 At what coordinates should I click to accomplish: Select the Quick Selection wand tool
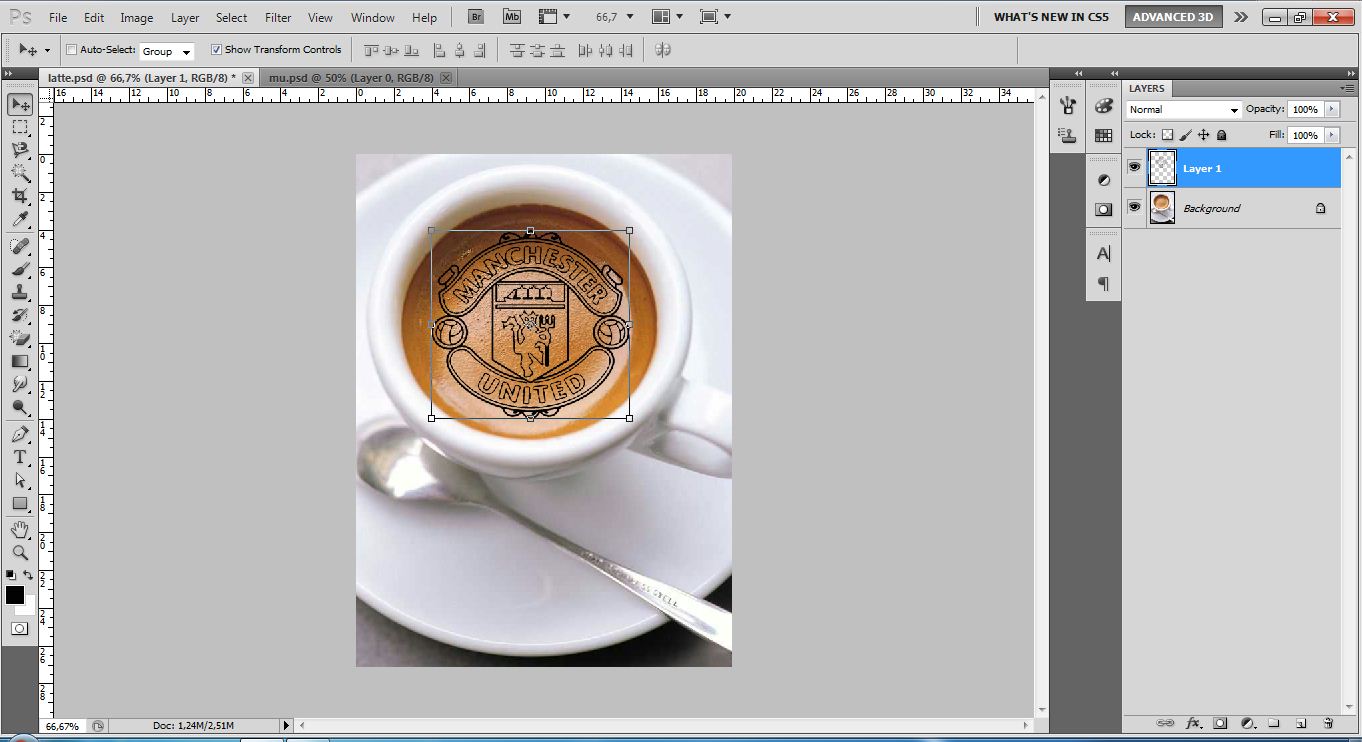tap(20, 173)
